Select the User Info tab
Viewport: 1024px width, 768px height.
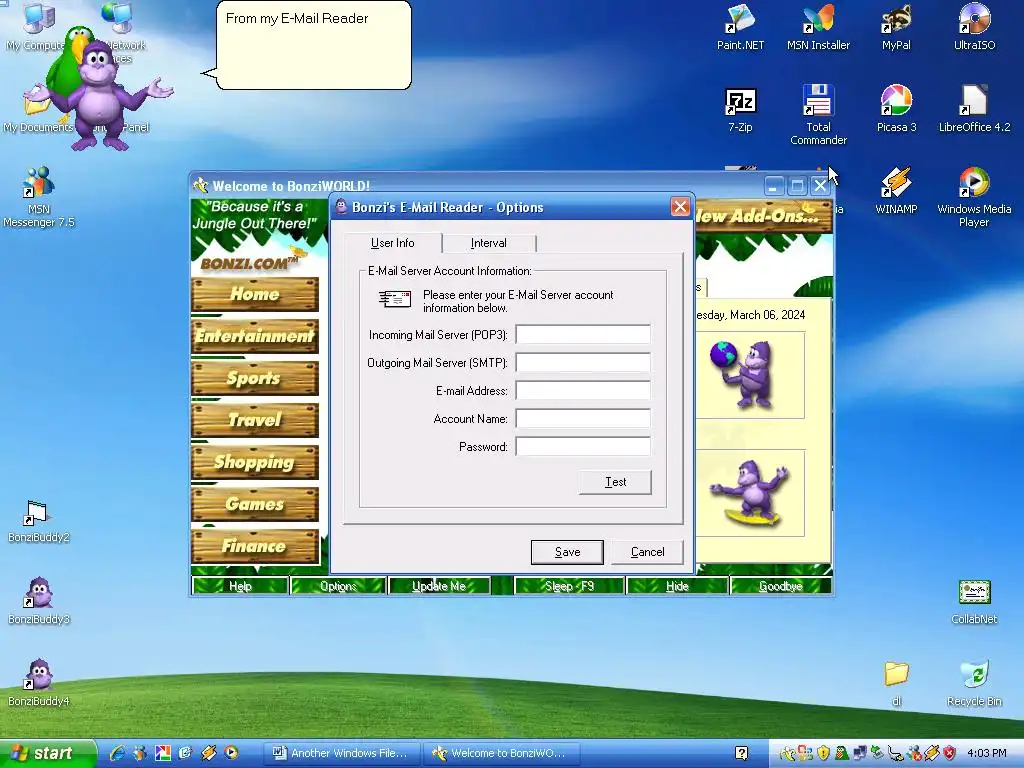coord(392,243)
